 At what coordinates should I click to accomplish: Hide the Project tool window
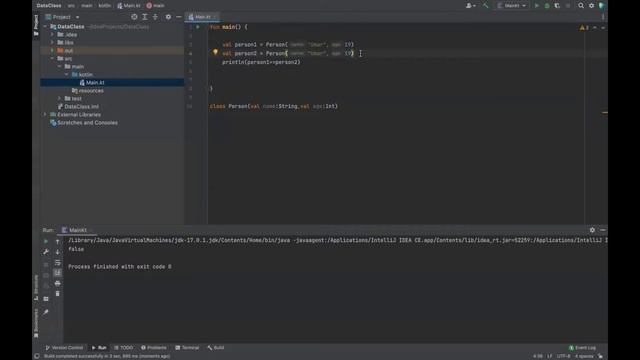(178, 17)
